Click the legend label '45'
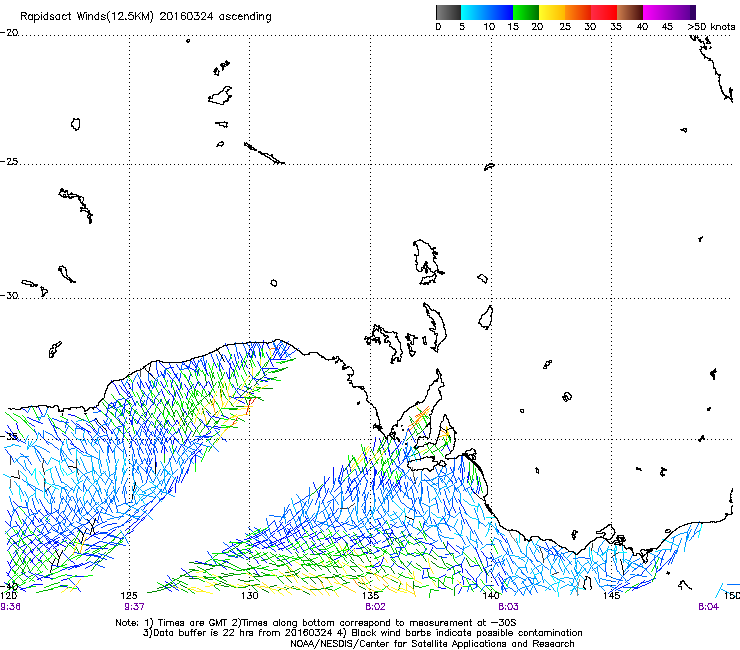Screen dimensions: 740x650 (x=667, y=27)
